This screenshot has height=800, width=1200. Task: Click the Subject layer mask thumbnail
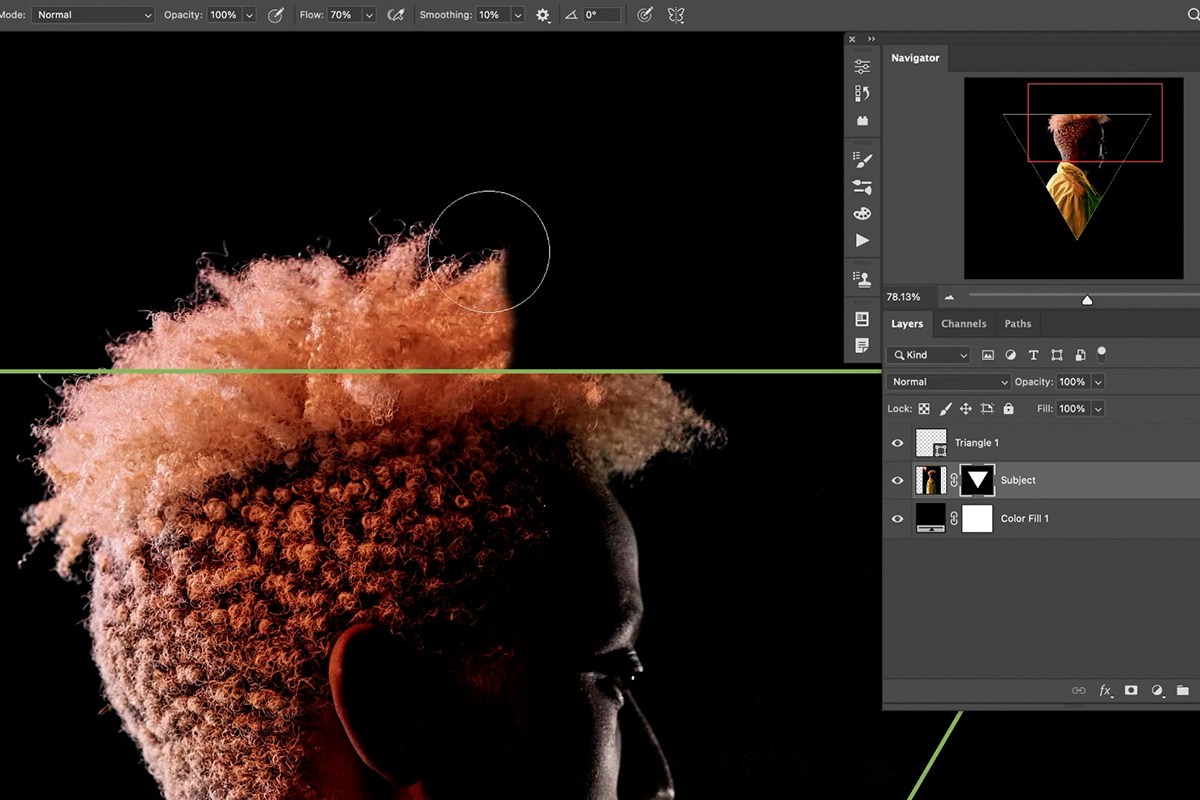pyautogui.click(x=978, y=481)
